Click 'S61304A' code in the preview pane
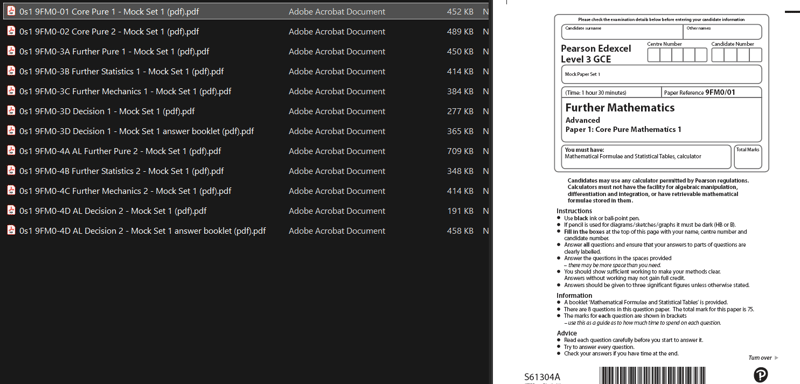 click(542, 377)
